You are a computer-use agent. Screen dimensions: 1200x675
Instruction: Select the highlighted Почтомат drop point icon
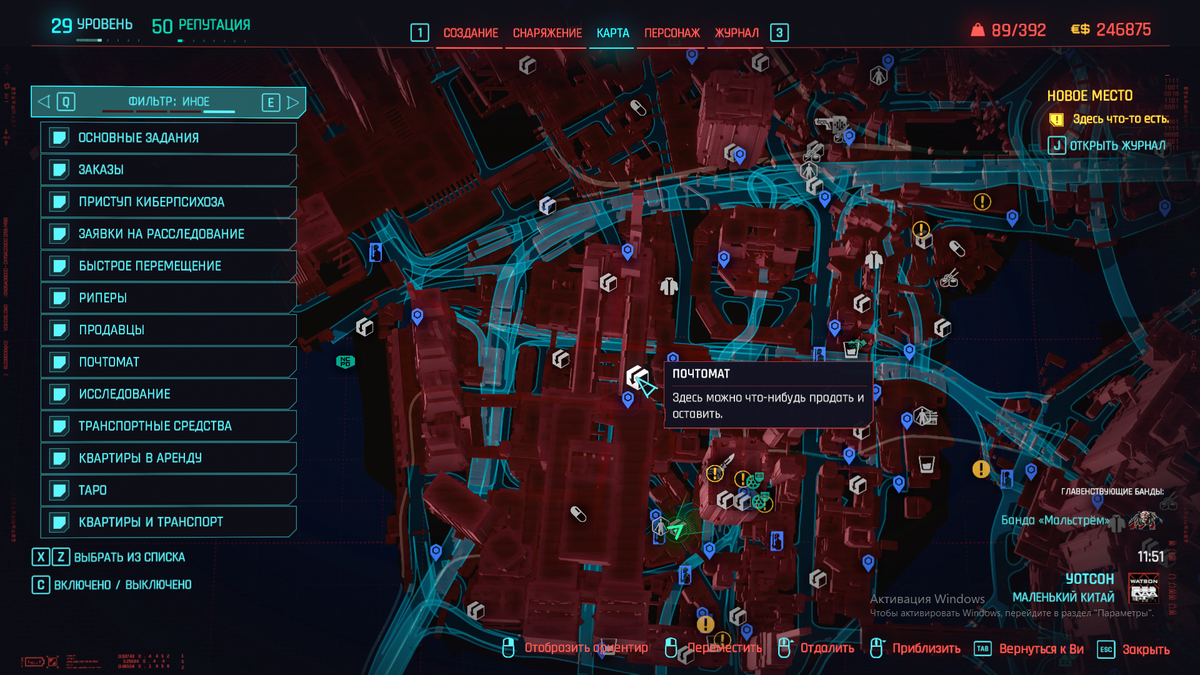point(636,378)
